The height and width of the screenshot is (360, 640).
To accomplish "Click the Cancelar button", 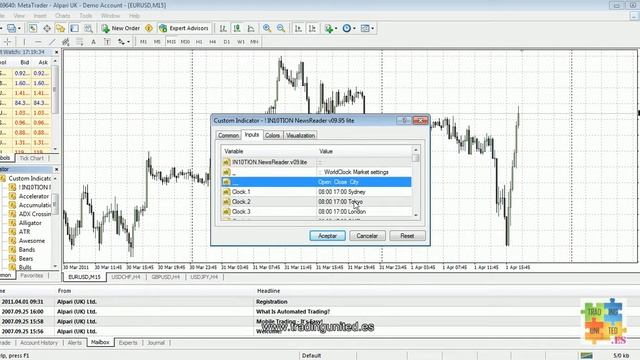I will tap(367, 236).
